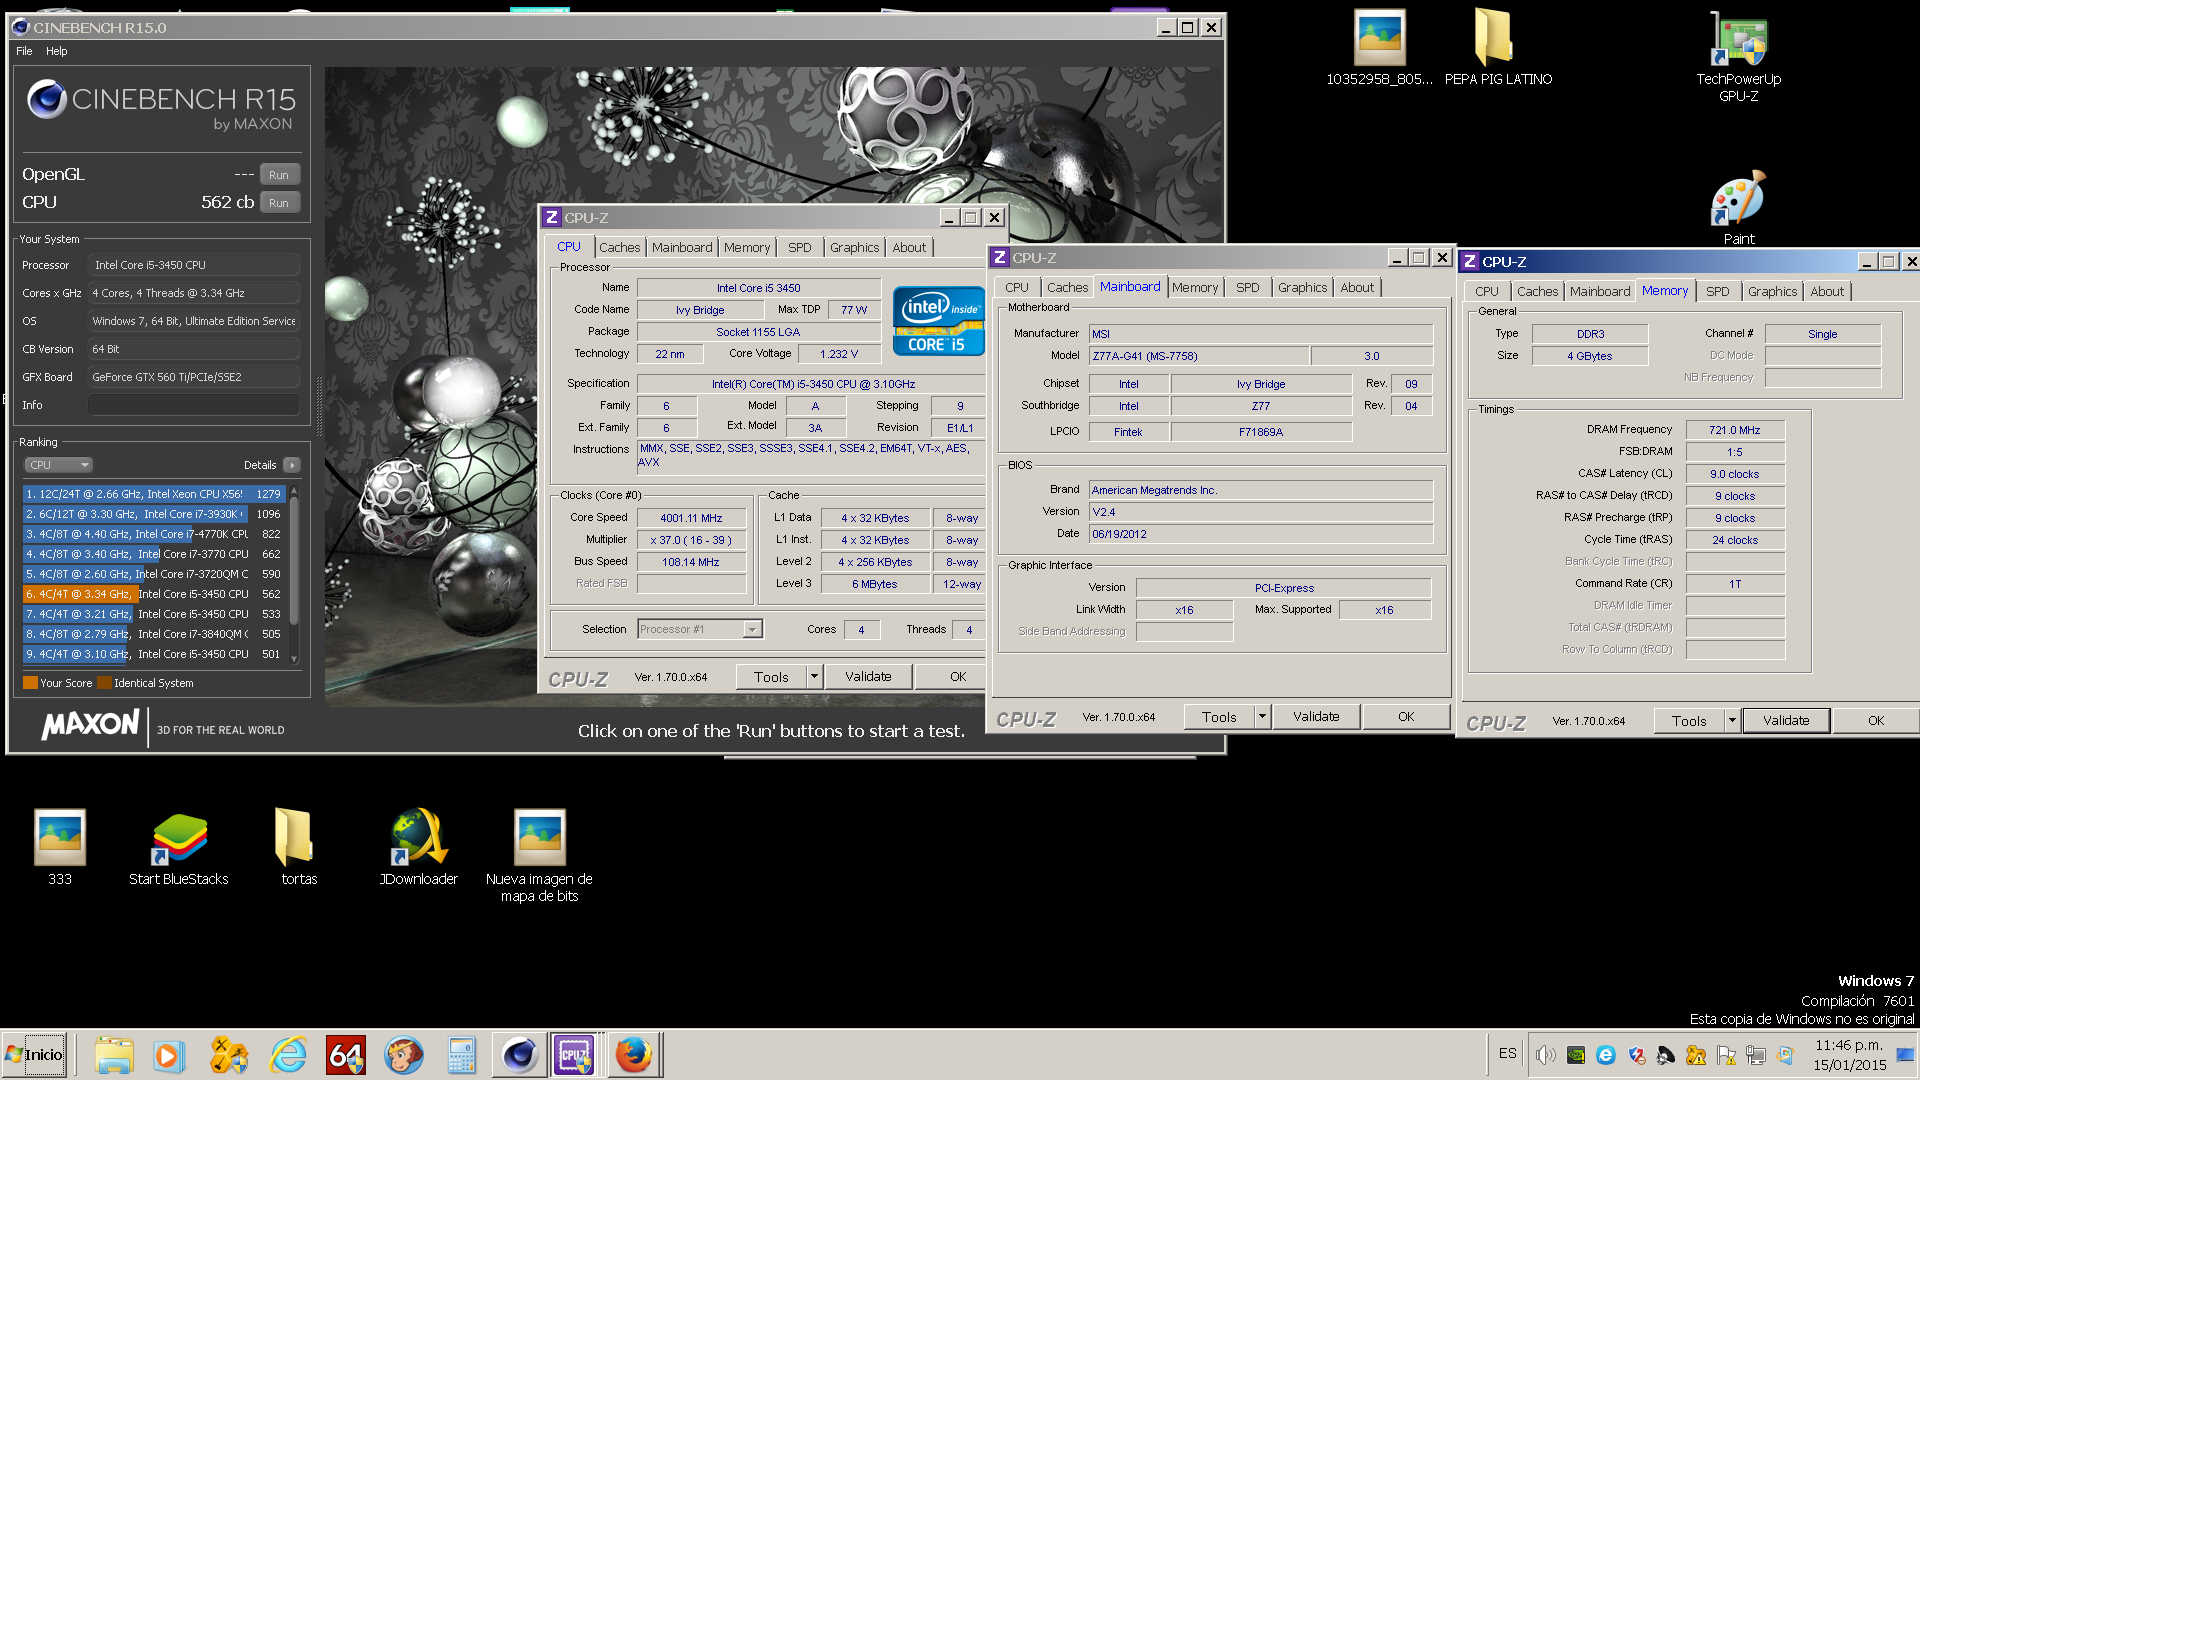Click the Show Desktop button
This screenshot has width=2200, height=1650.
1906,1055
